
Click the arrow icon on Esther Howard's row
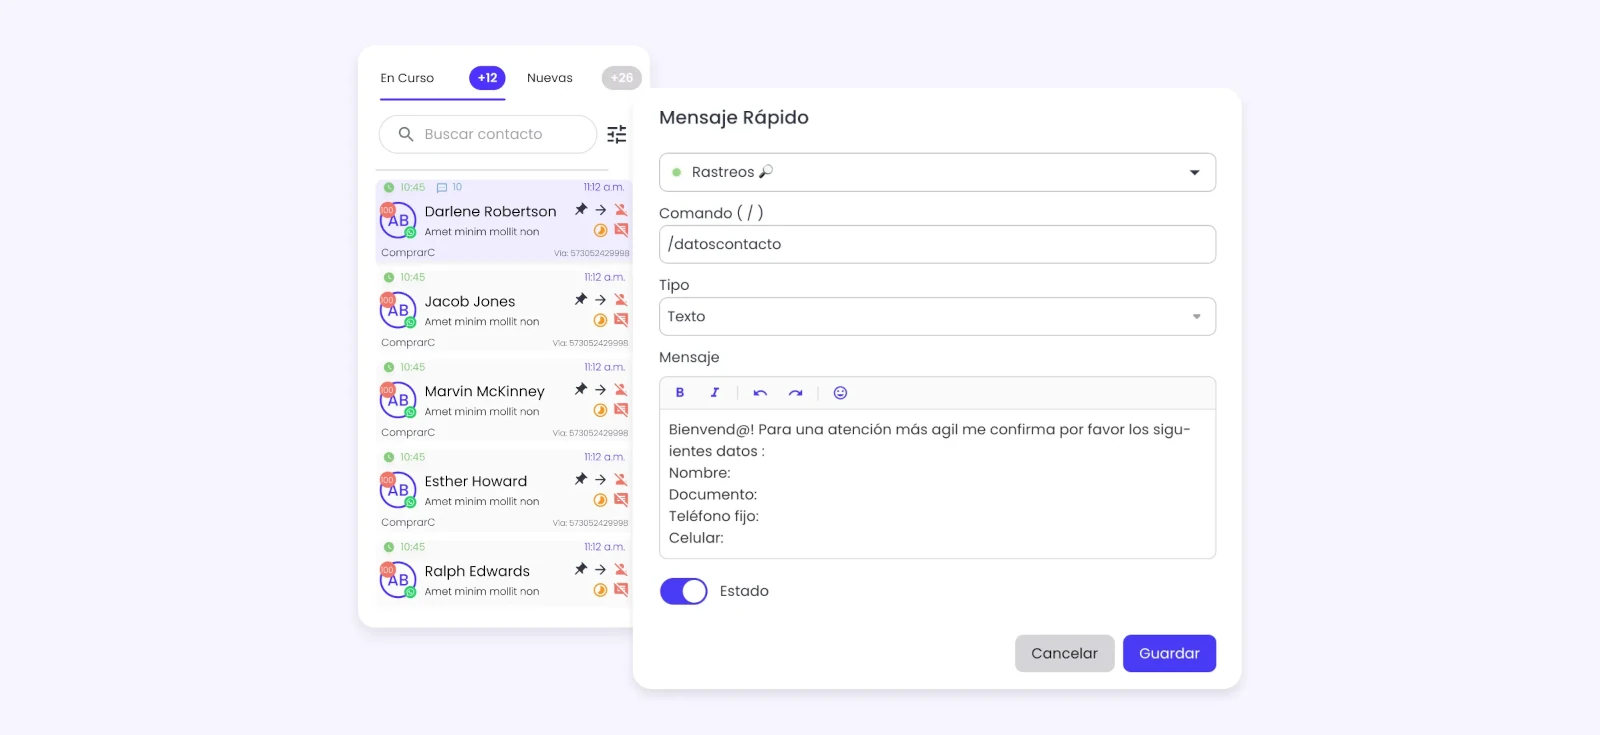coord(601,480)
